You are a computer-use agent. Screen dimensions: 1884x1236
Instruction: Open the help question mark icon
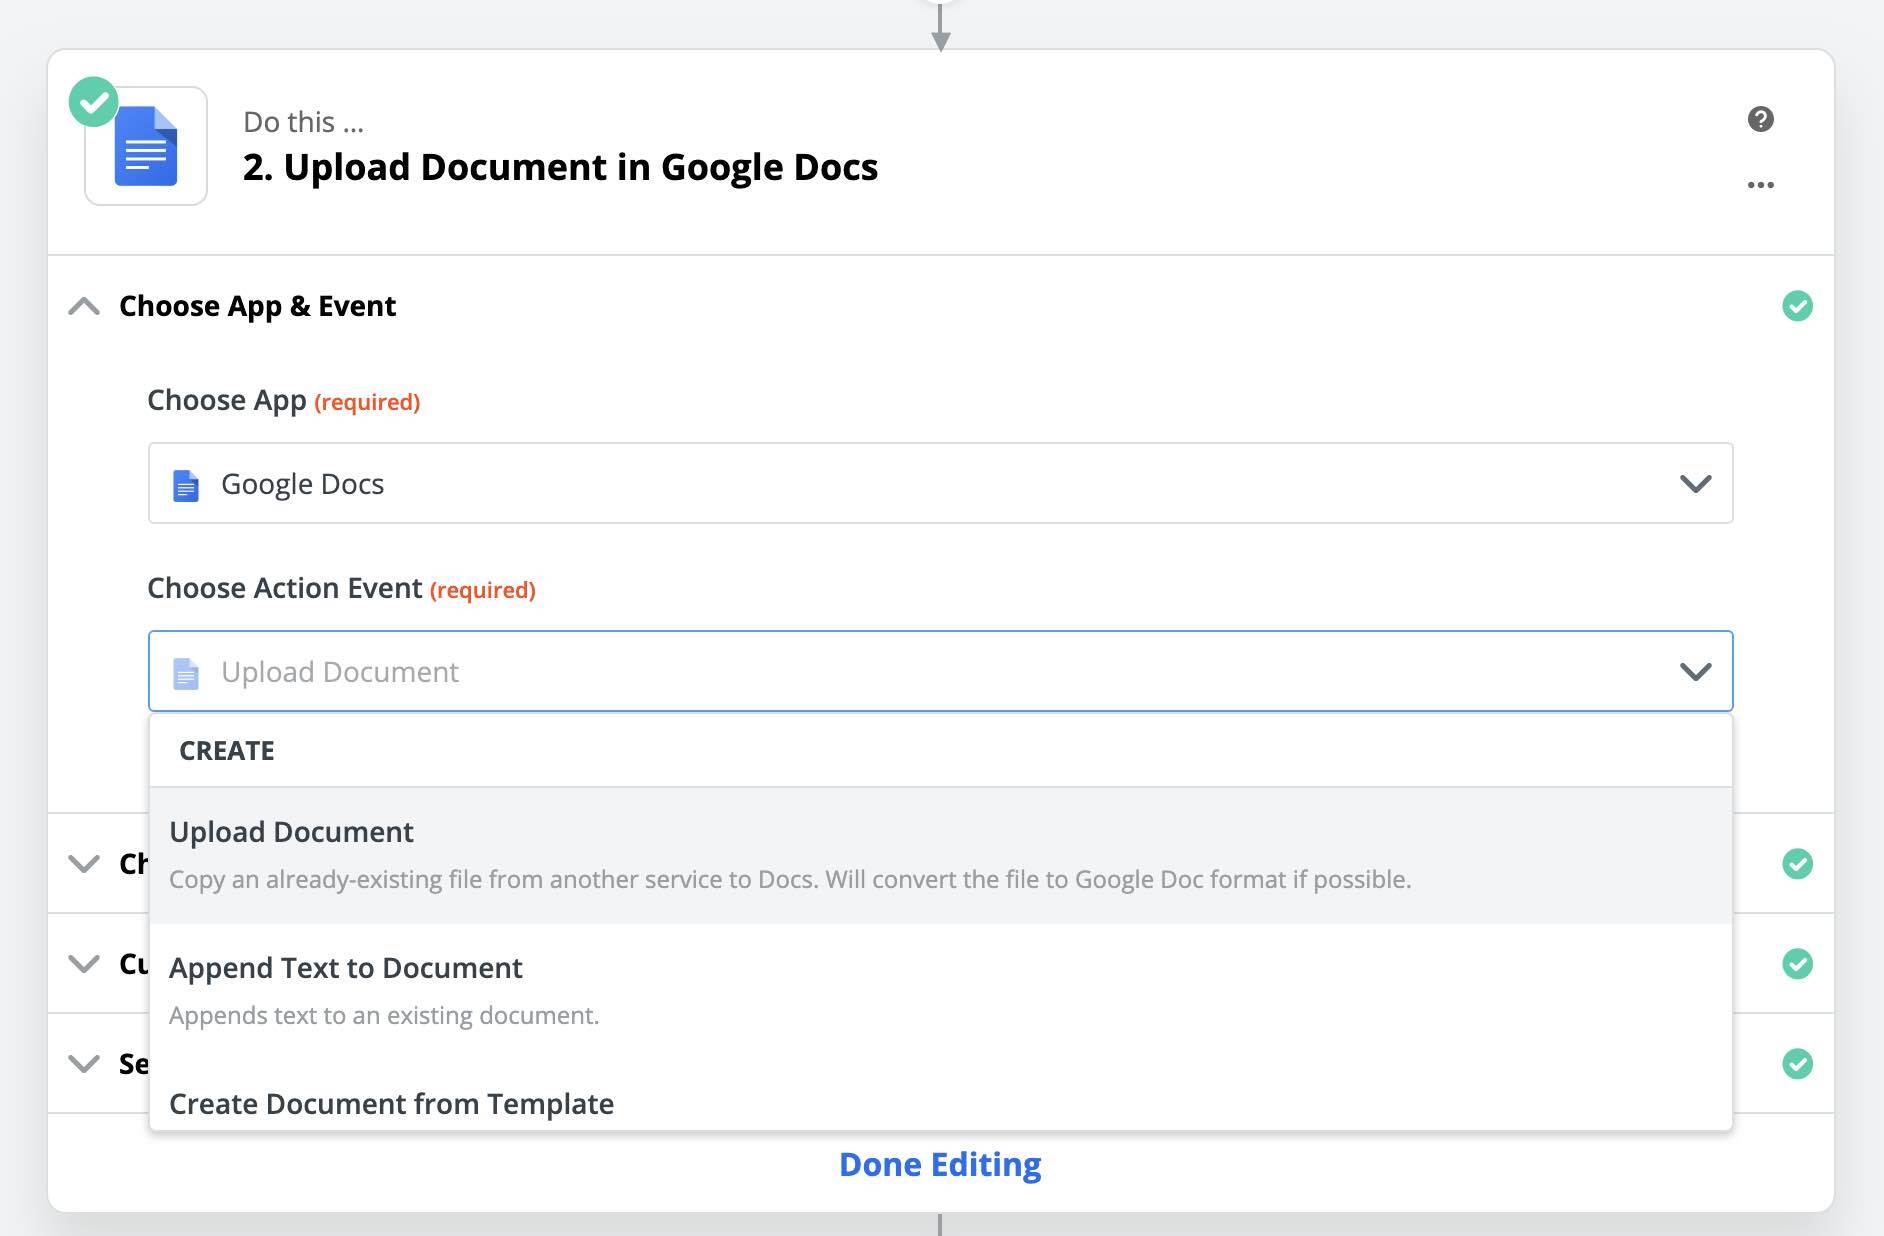click(1760, 119)
